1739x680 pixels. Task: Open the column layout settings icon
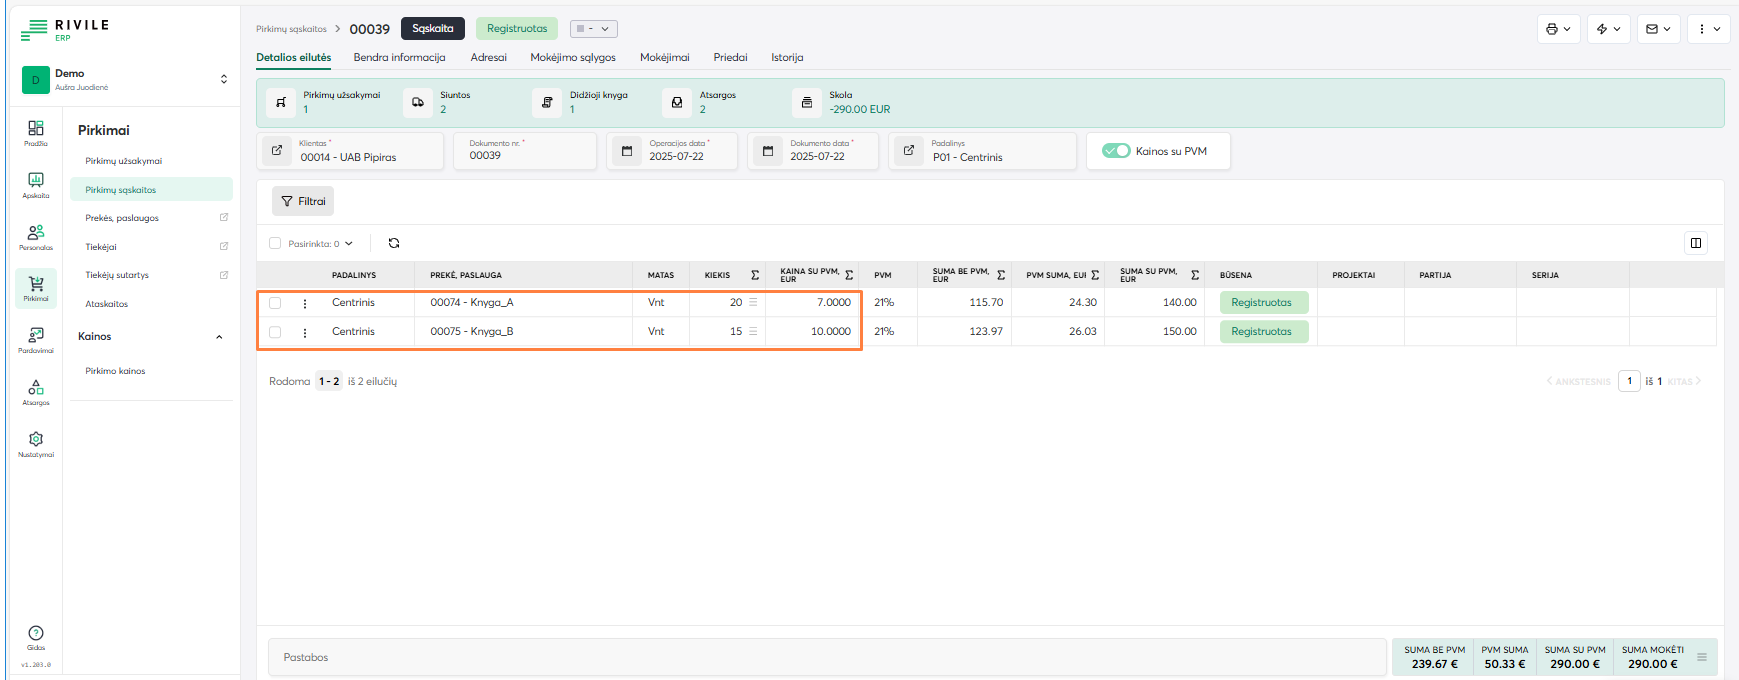coord(1695,243)
